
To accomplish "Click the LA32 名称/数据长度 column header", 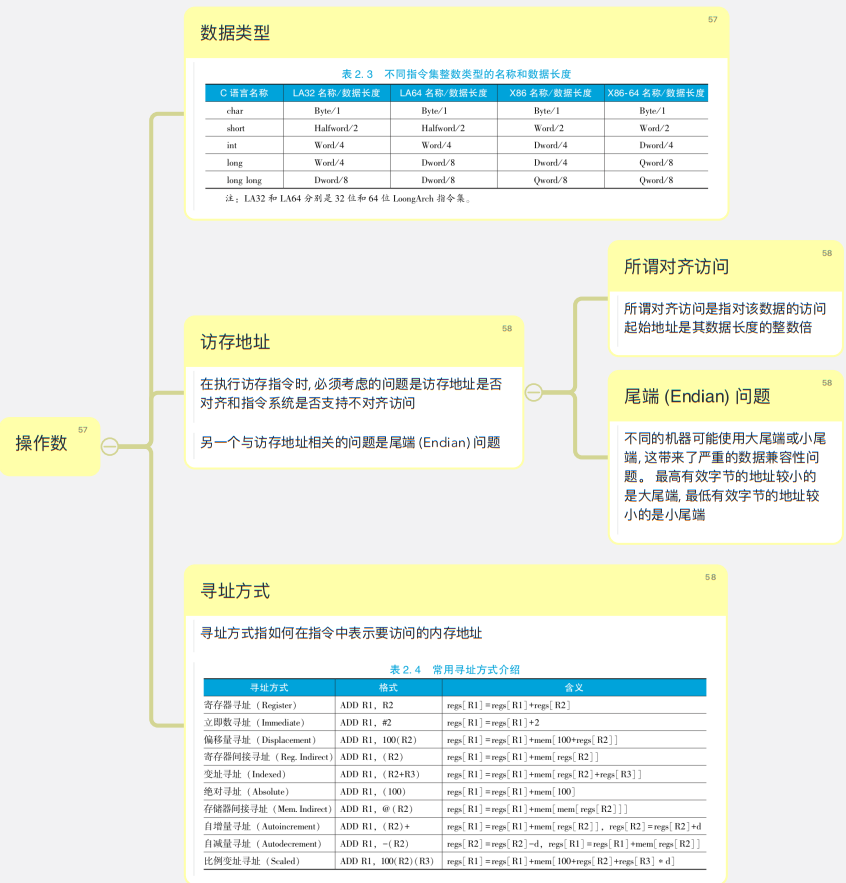I will [336, 93].
